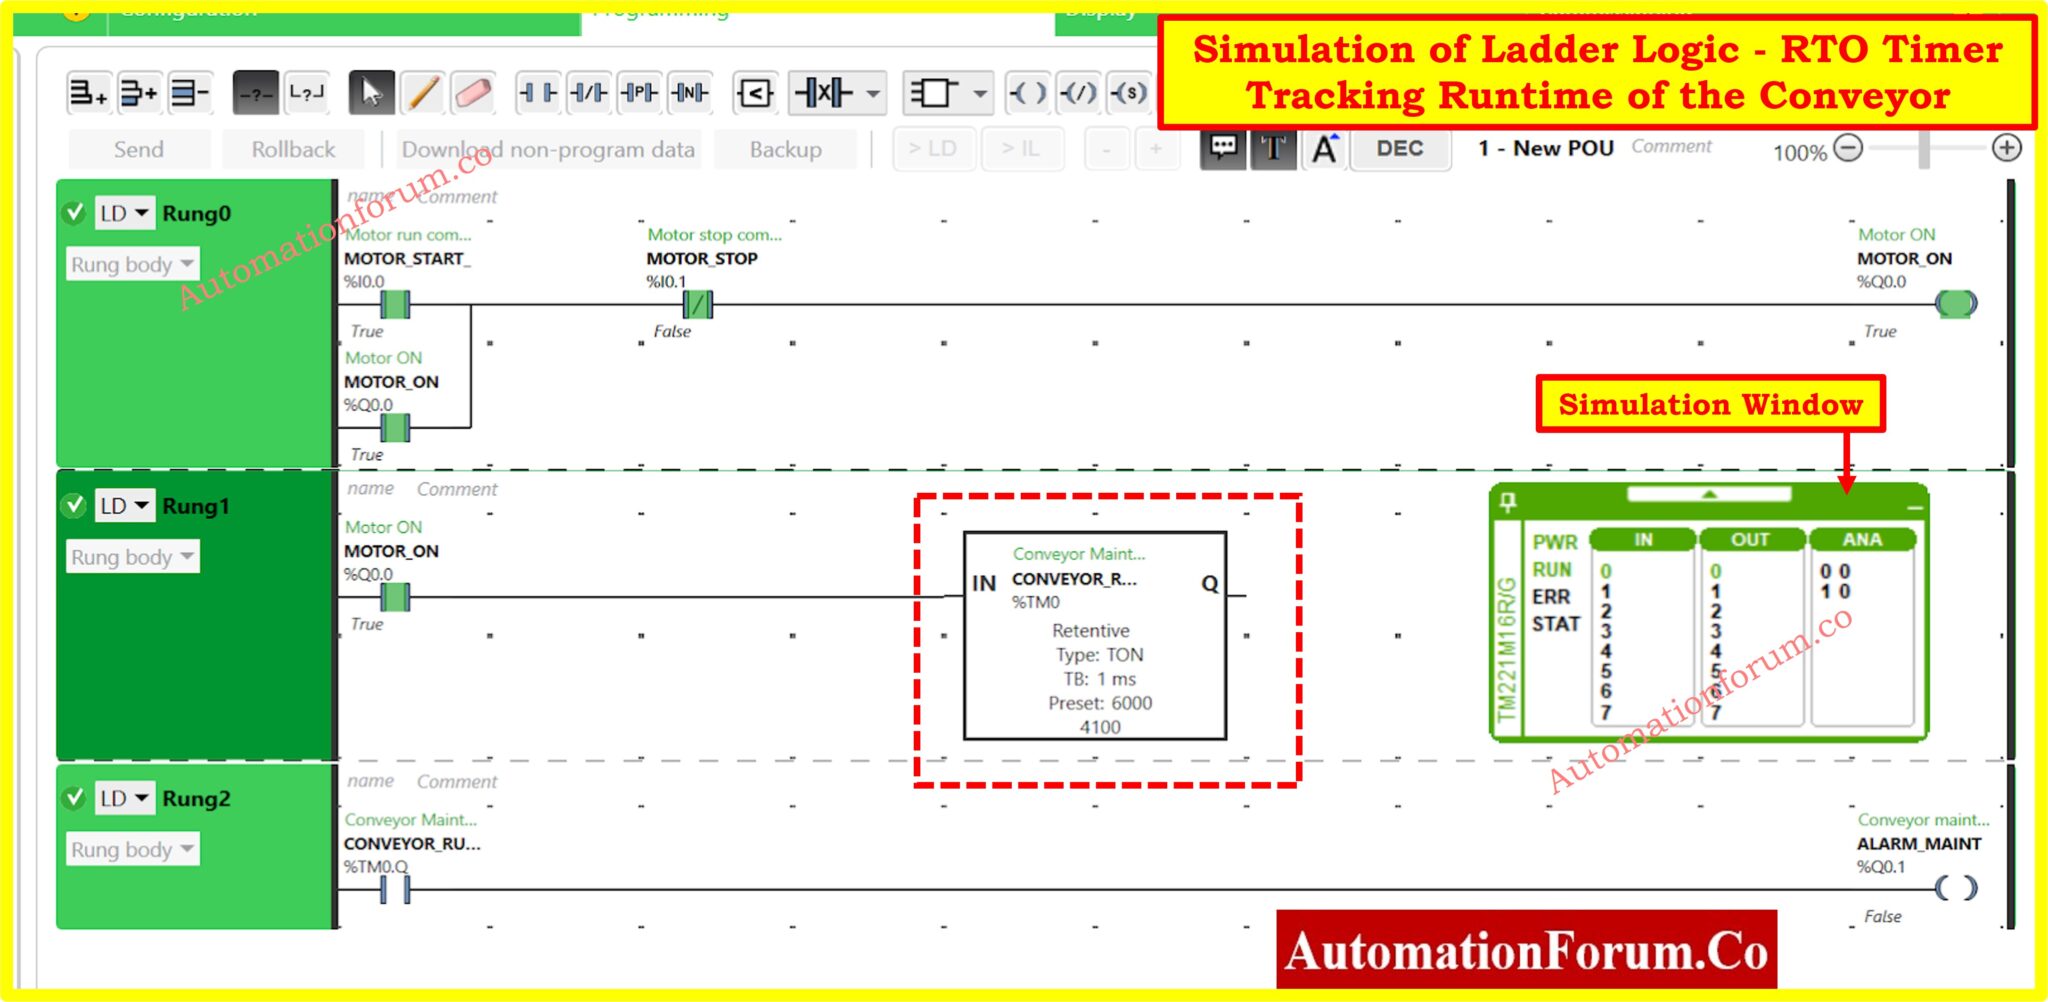
Task: Adjust the 100% zoom slider
Action: pos(1922,150)
